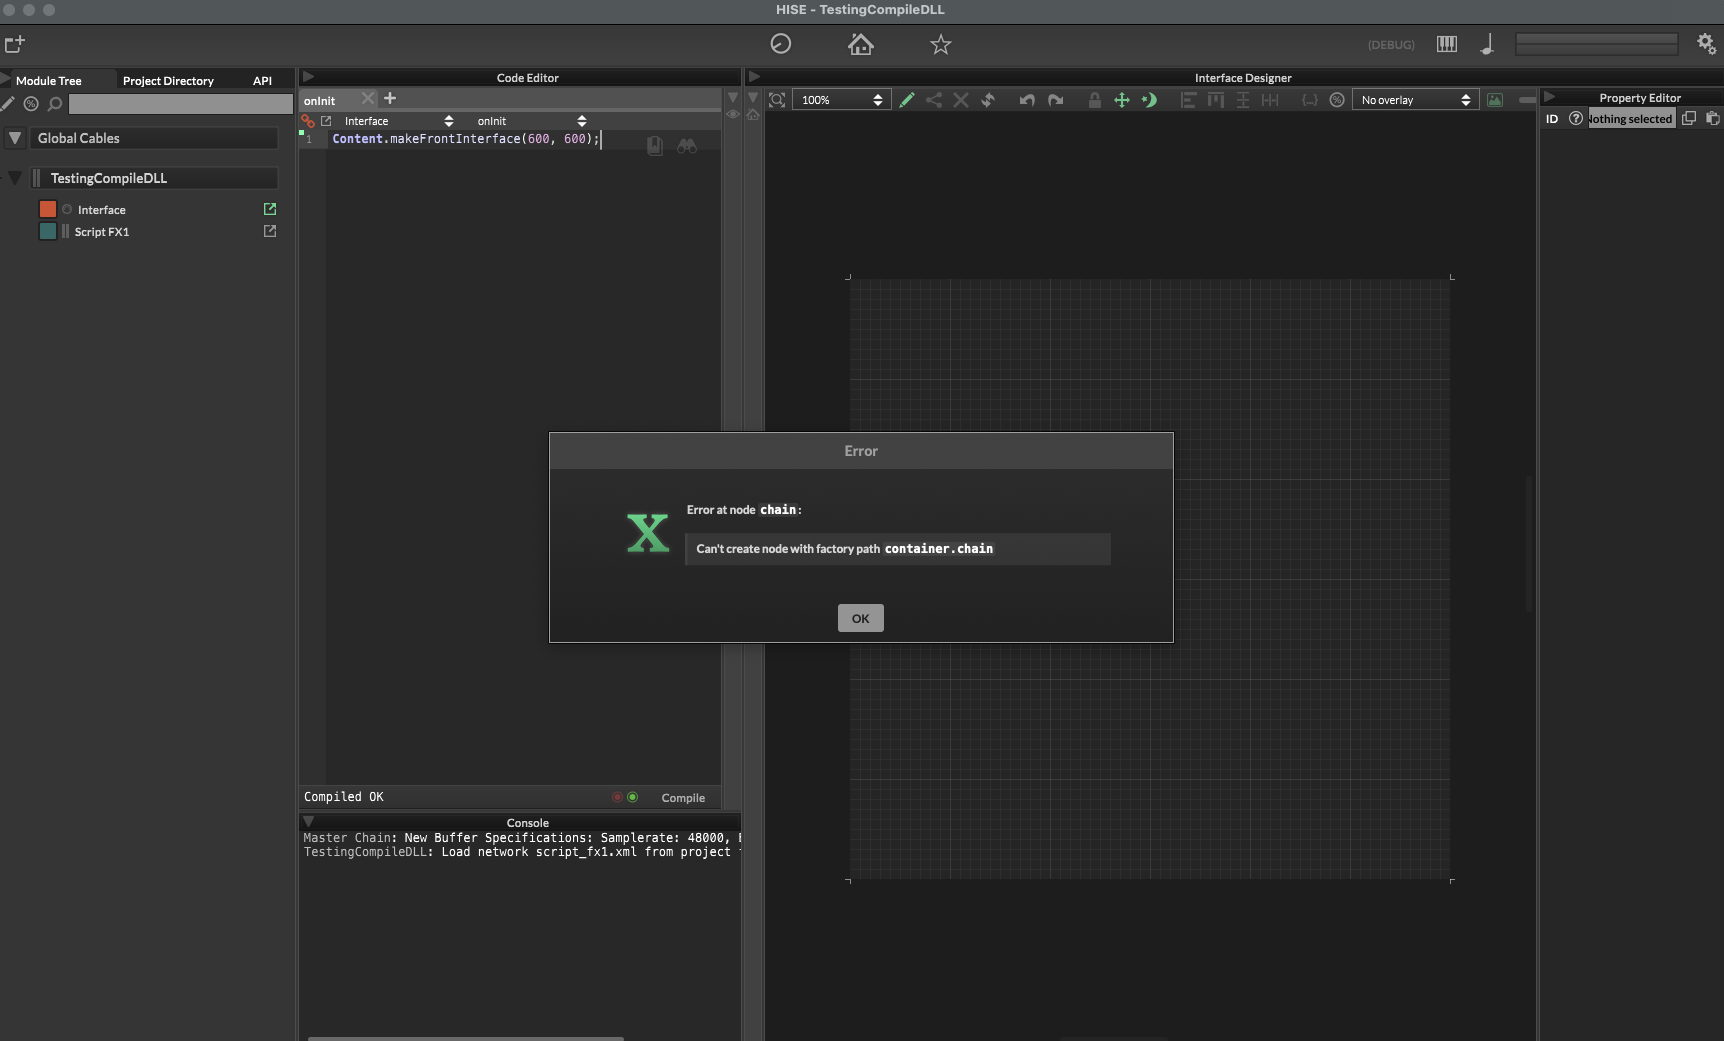Click the red status dot next to Compile
1724x1041 pixels.
click(x=617, y=797)
